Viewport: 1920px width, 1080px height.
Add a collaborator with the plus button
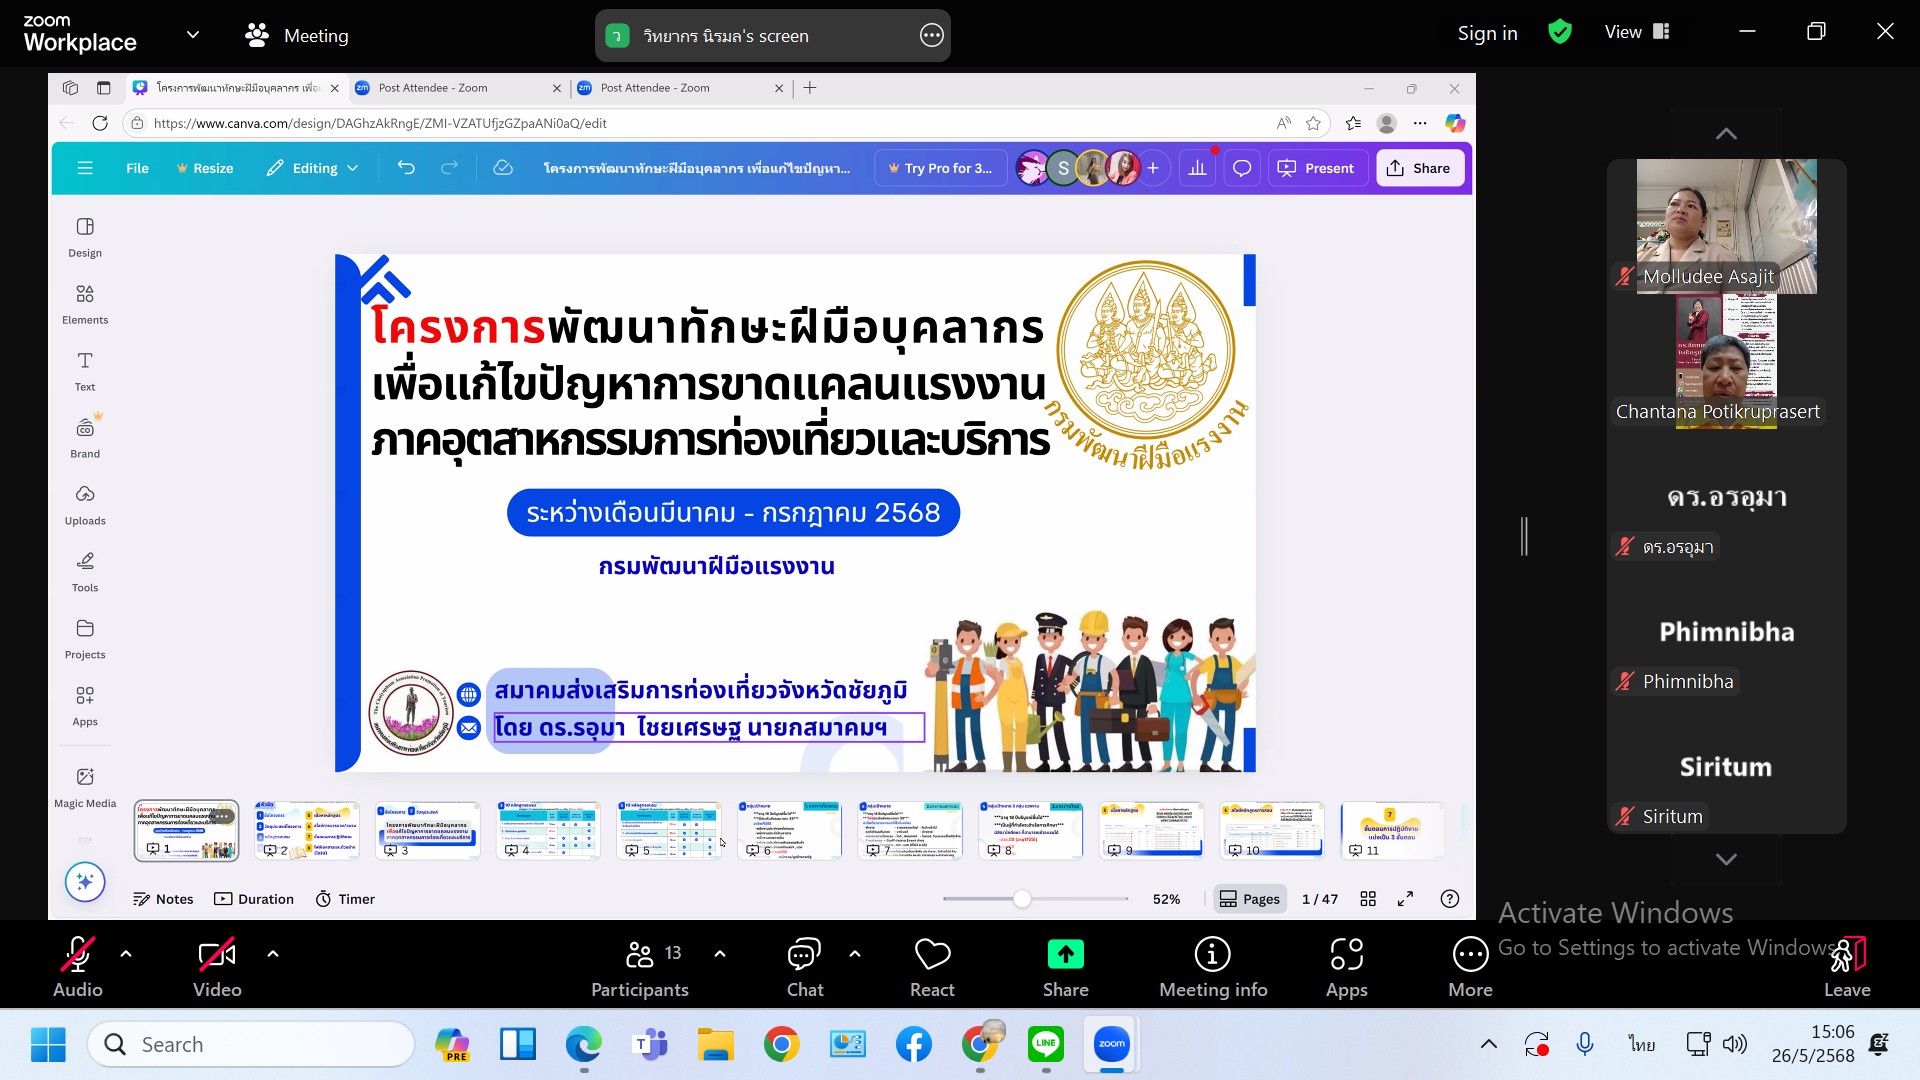click(1153, 168)
